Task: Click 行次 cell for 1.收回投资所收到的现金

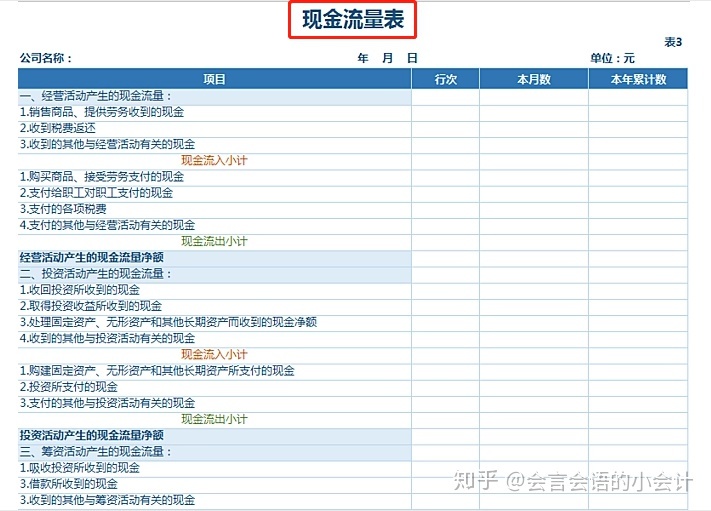Action: pos(445,291)
